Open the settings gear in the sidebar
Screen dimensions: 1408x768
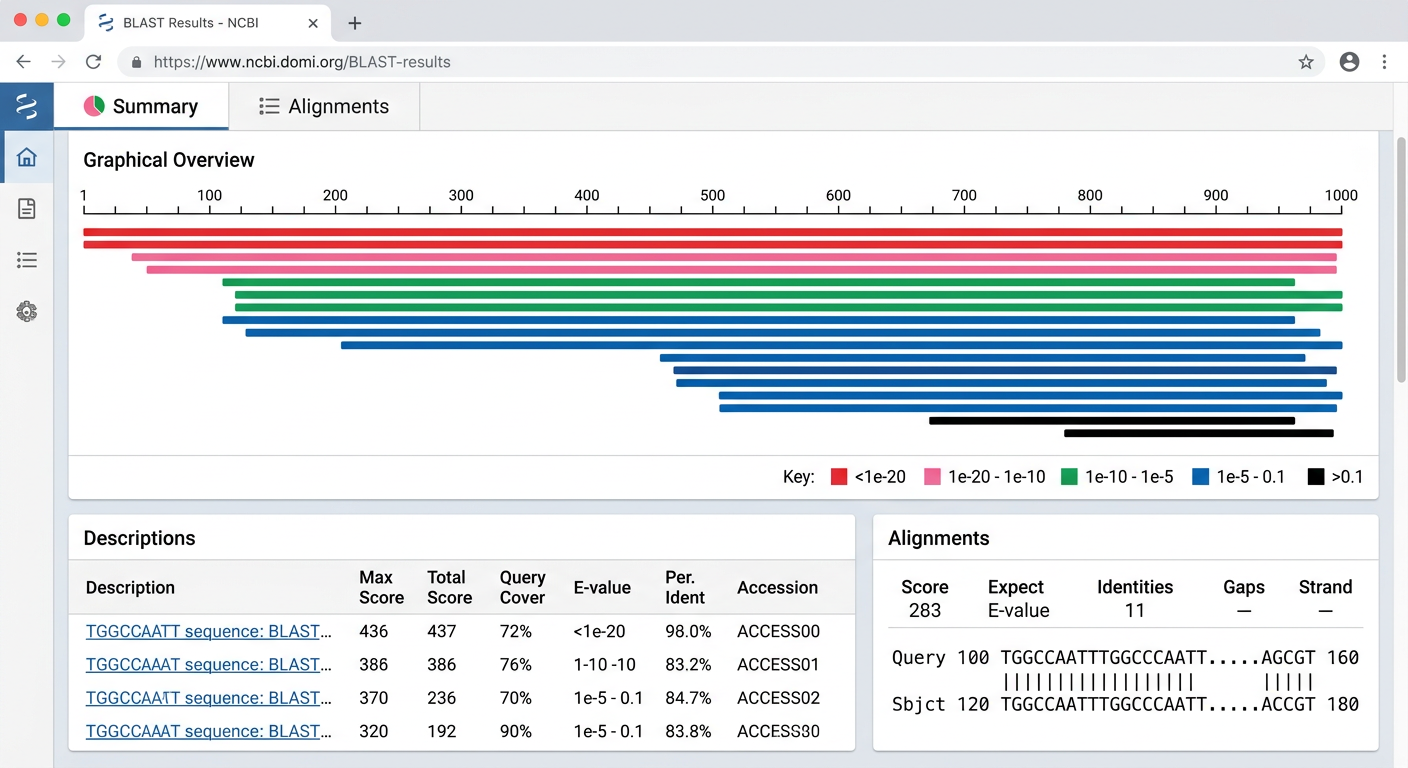point(27,312)
